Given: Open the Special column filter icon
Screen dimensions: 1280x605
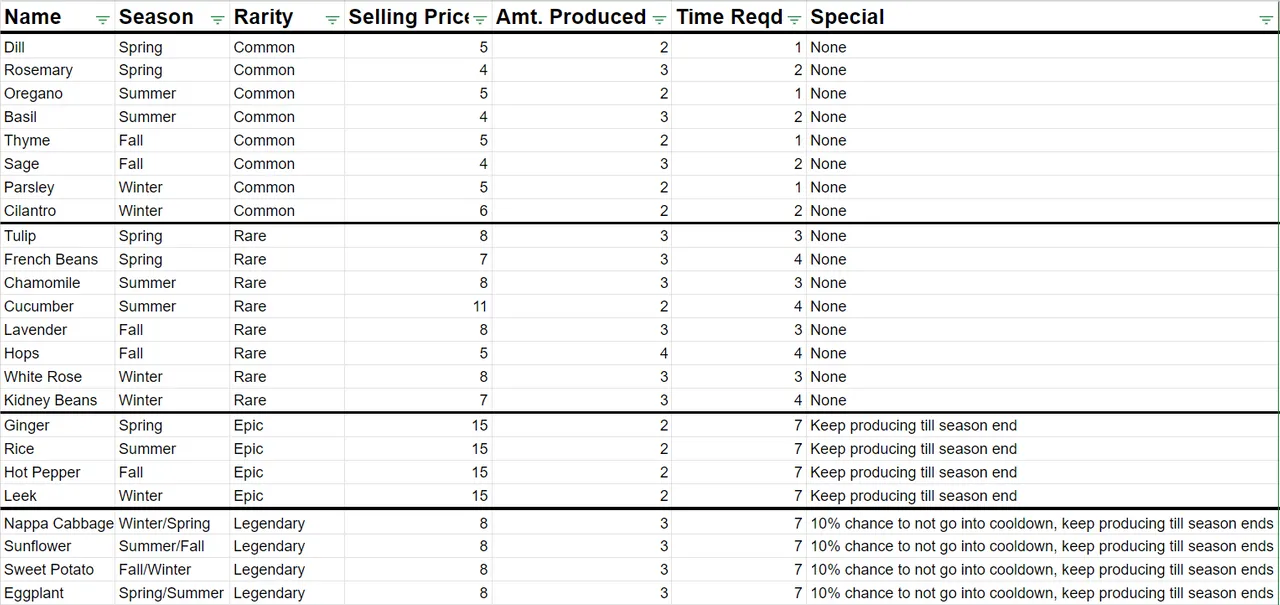Looking at the screenshot, I should click(x=1266, y=20).
